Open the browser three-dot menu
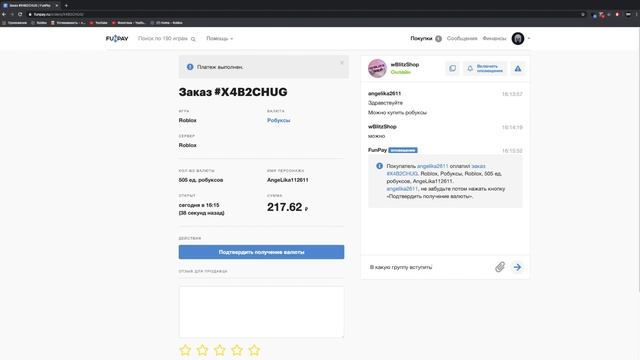 point(636,14)
